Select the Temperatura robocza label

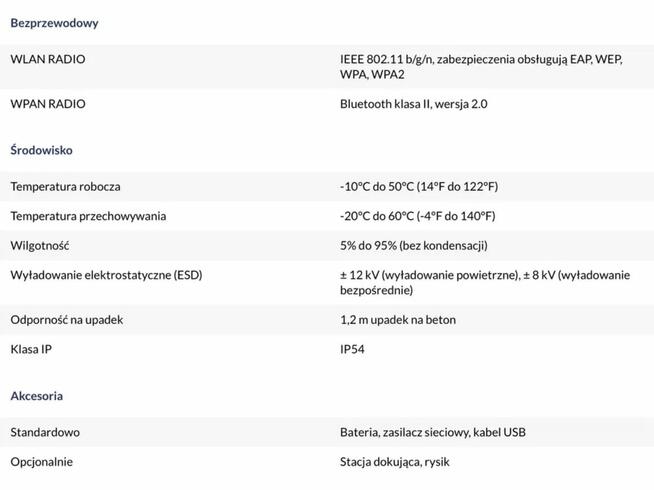tap(71, 186)
